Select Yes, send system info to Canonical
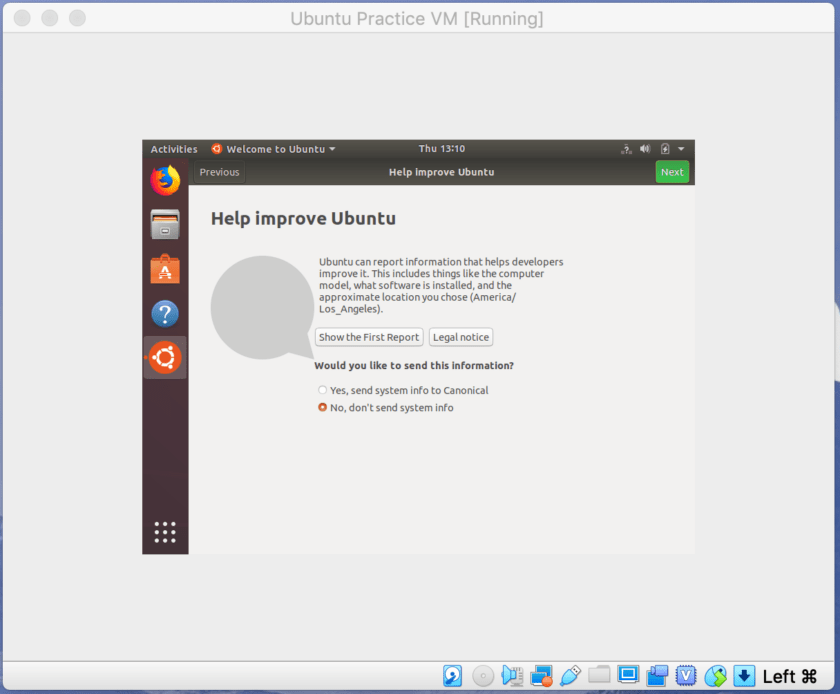Image resolution: width=840 pixels, height=694 pixels. click(x=403, y=390)
